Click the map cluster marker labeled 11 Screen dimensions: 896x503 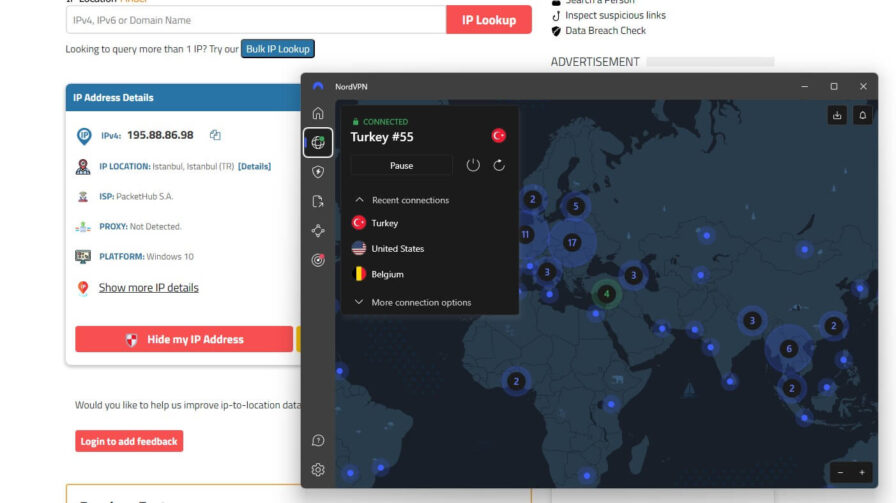526,234
